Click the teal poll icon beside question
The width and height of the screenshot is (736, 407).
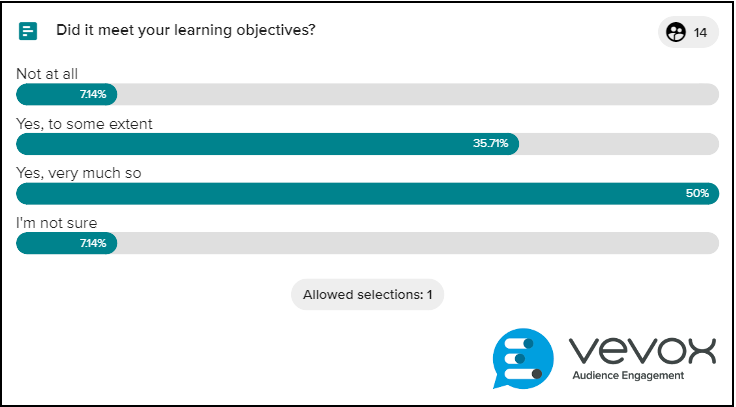click(x=28, y=31)
